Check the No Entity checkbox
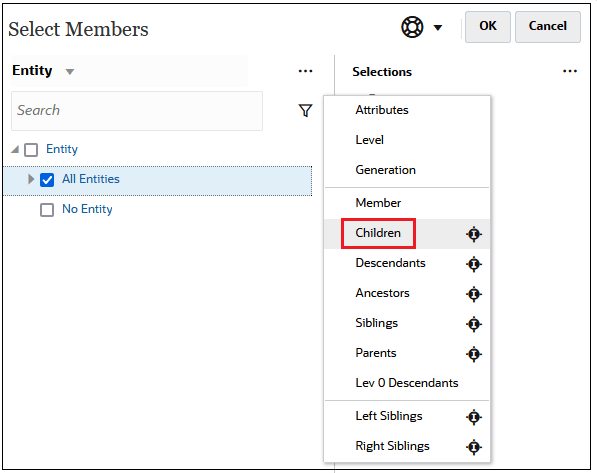Screen dimensions: 597x473 47,210
